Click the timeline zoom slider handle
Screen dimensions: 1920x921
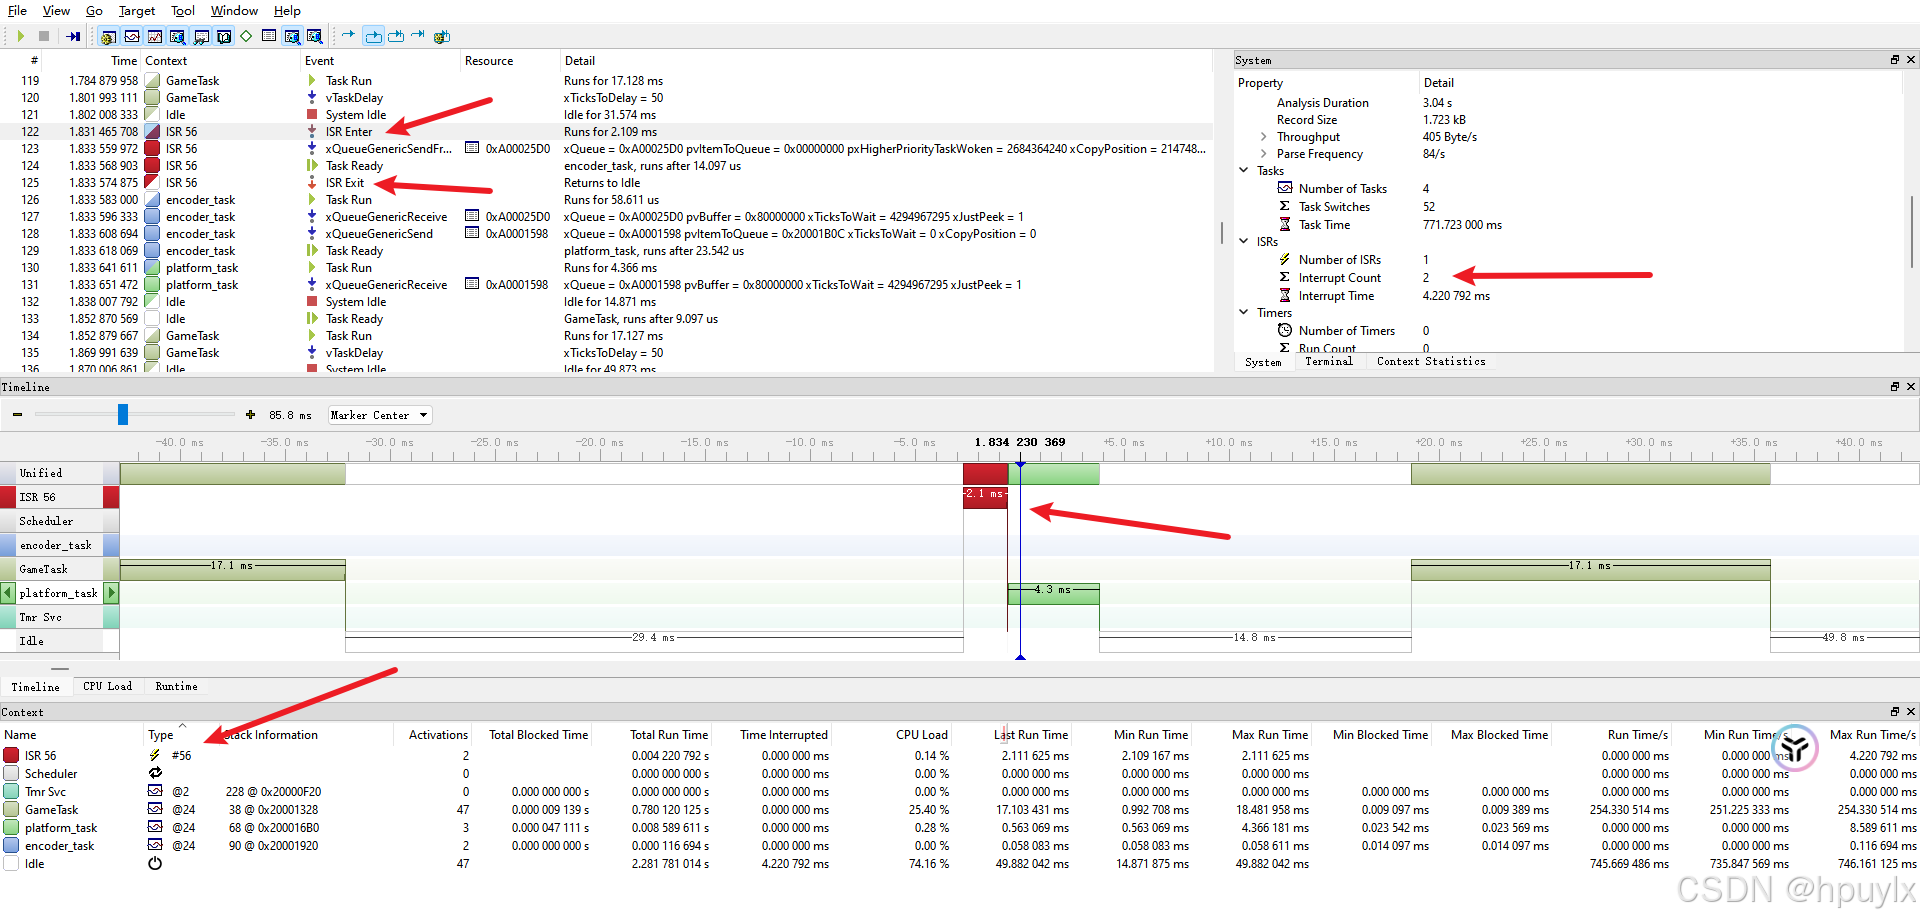(x=122, y=413)
